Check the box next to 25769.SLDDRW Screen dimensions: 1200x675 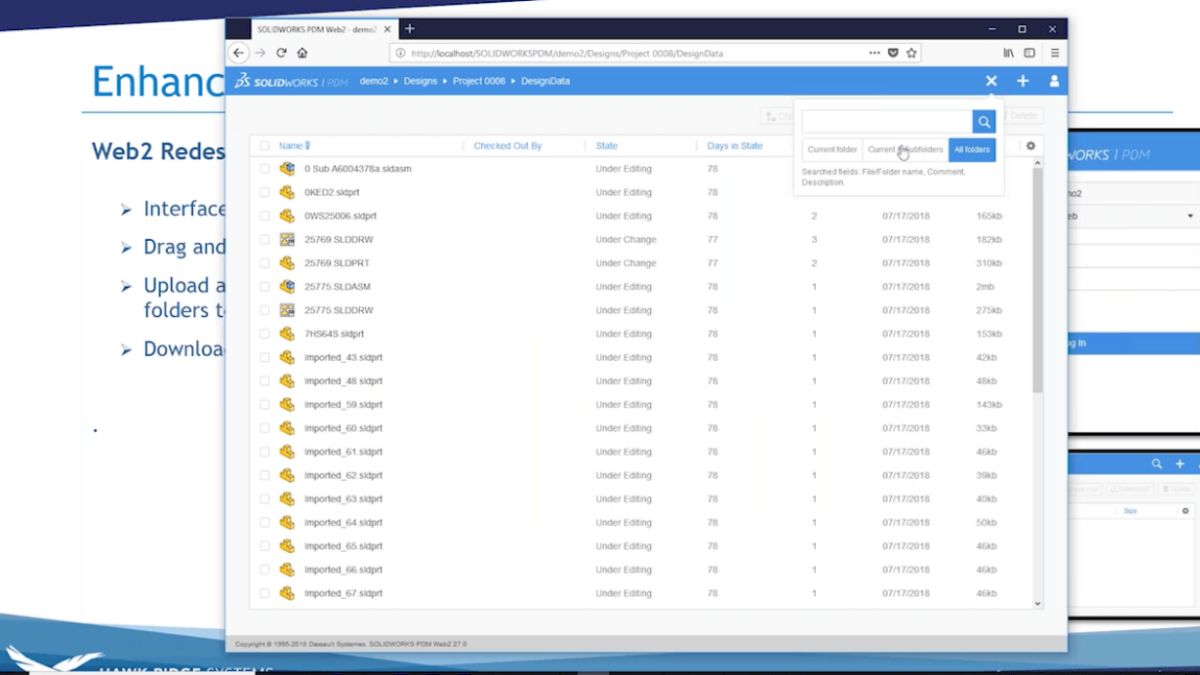(x=264, y=239)
